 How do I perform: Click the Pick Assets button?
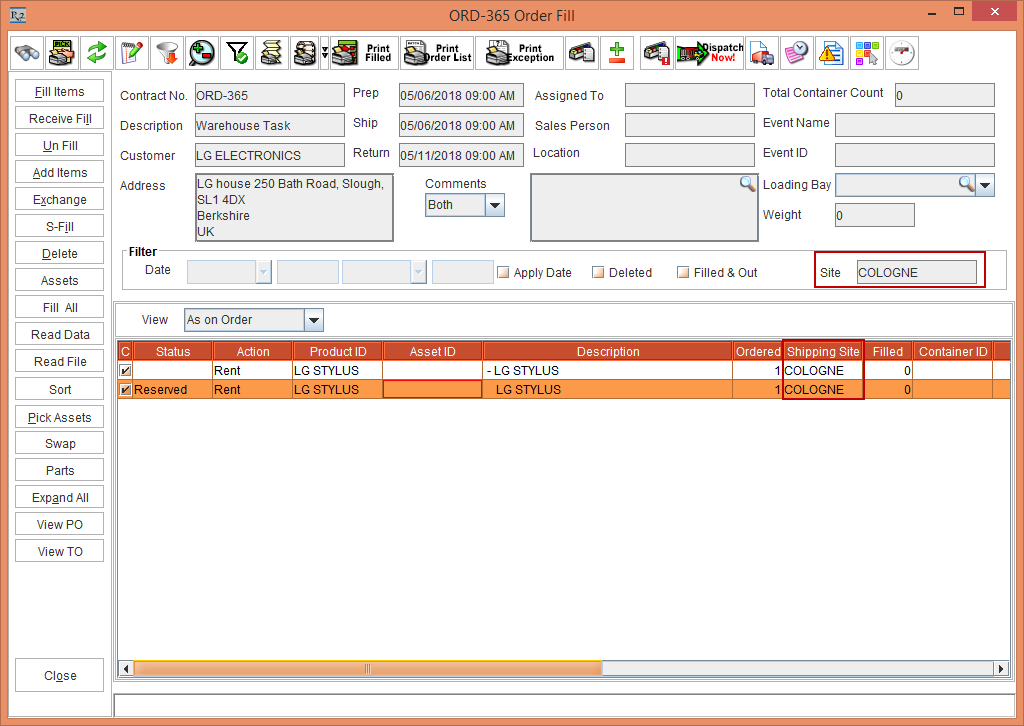60,417
